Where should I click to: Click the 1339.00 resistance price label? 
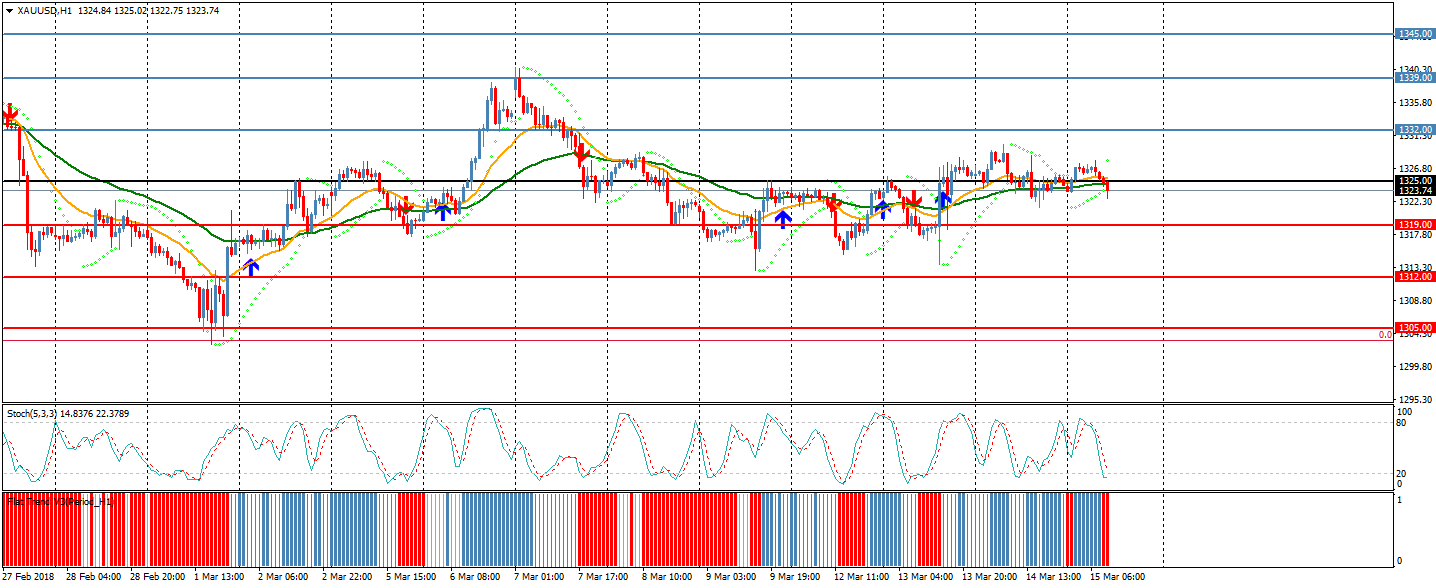coord(1415,77)
